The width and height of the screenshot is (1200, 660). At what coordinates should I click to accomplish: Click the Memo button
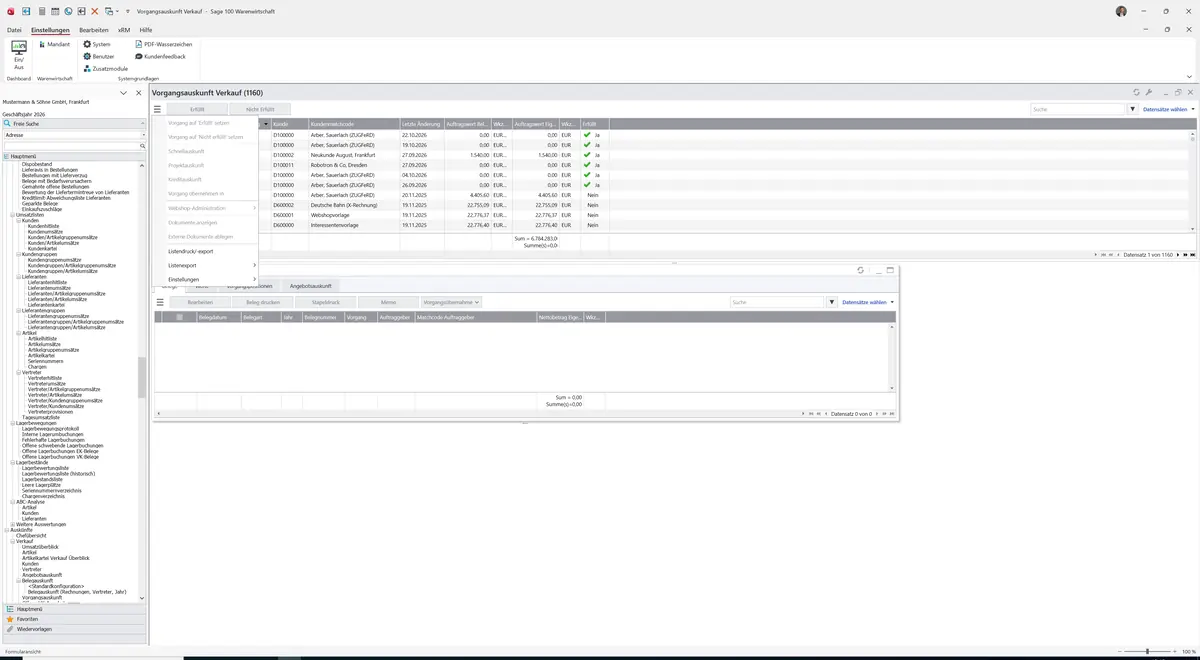tap(388, 302)
